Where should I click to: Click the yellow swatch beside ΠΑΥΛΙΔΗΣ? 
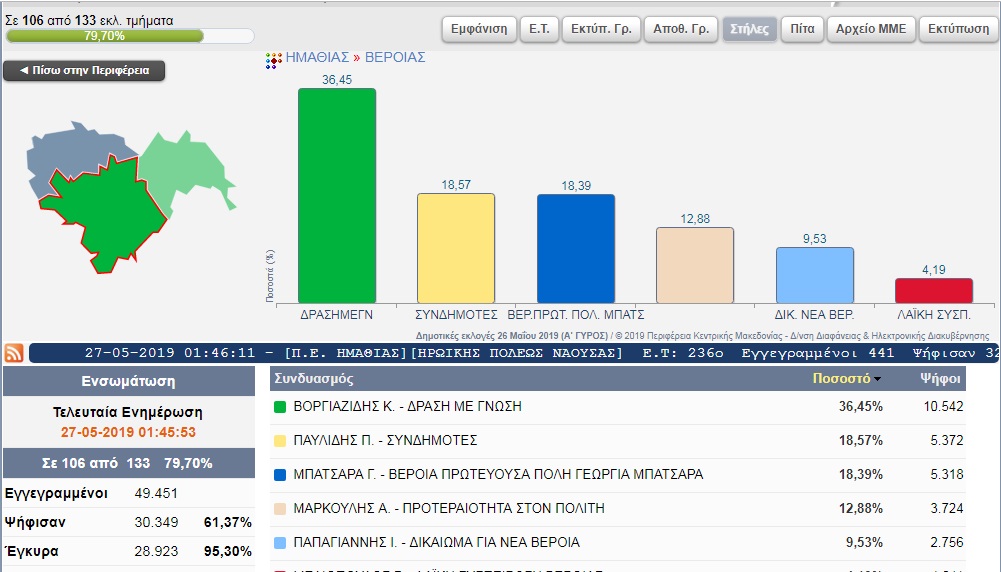[280, 441]
